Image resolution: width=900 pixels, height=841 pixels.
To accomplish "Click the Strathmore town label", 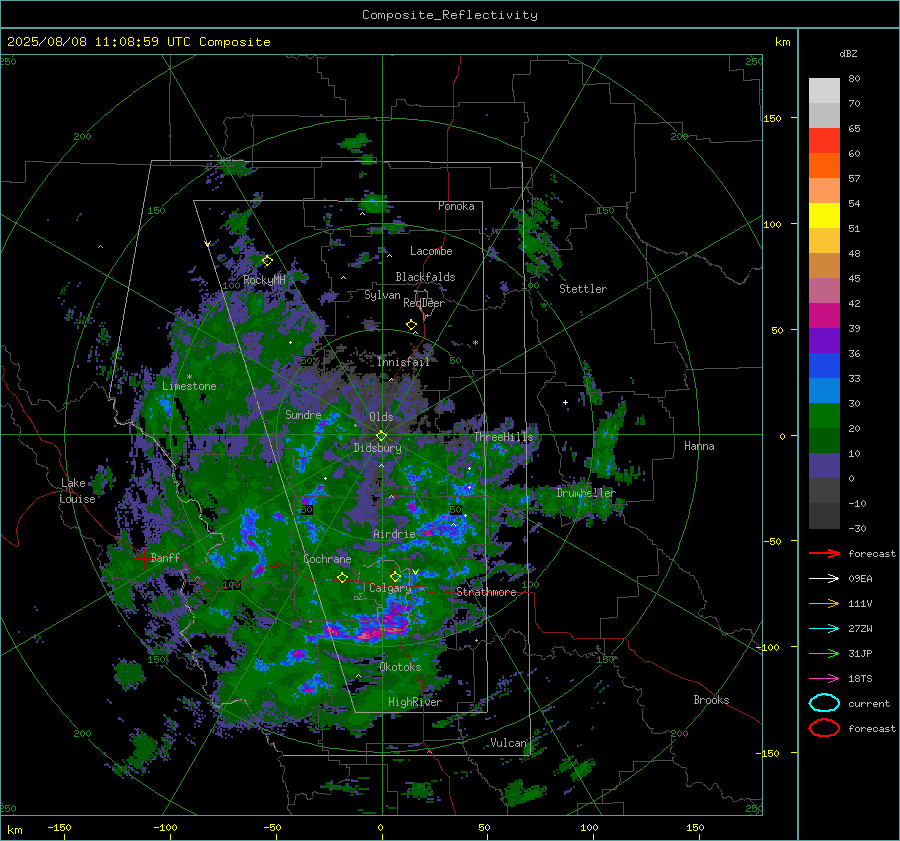I will [486, 592].
